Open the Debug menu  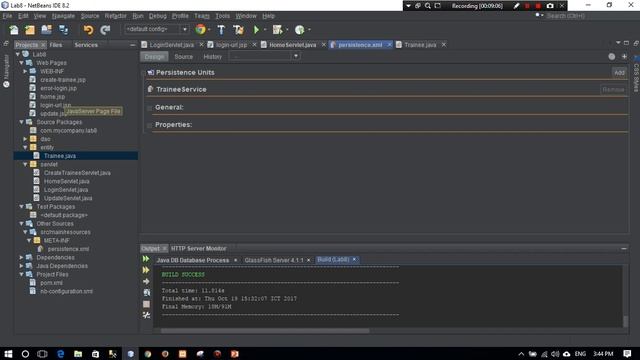coord(158,16)
